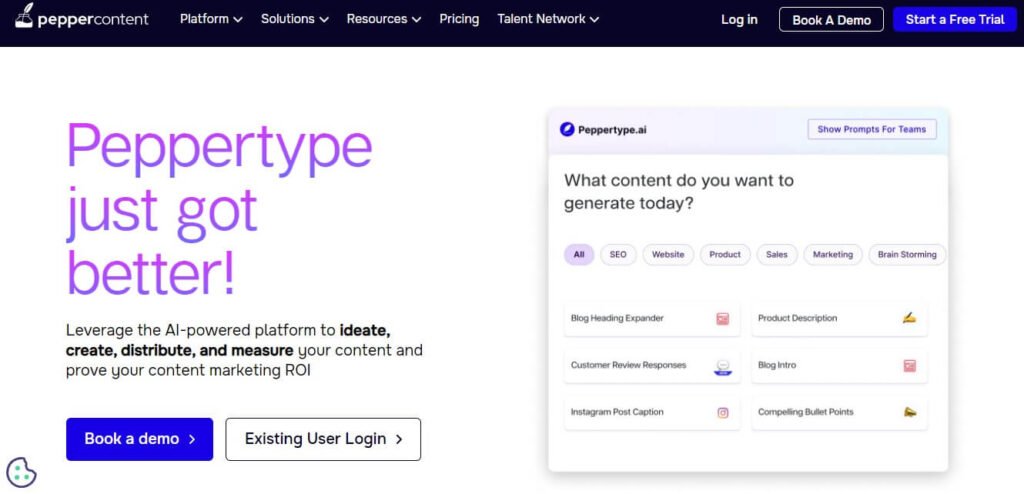The height and width of the screenshot is (494, 1024).
Task: Open Product Description card
Action: pos(839,319)
